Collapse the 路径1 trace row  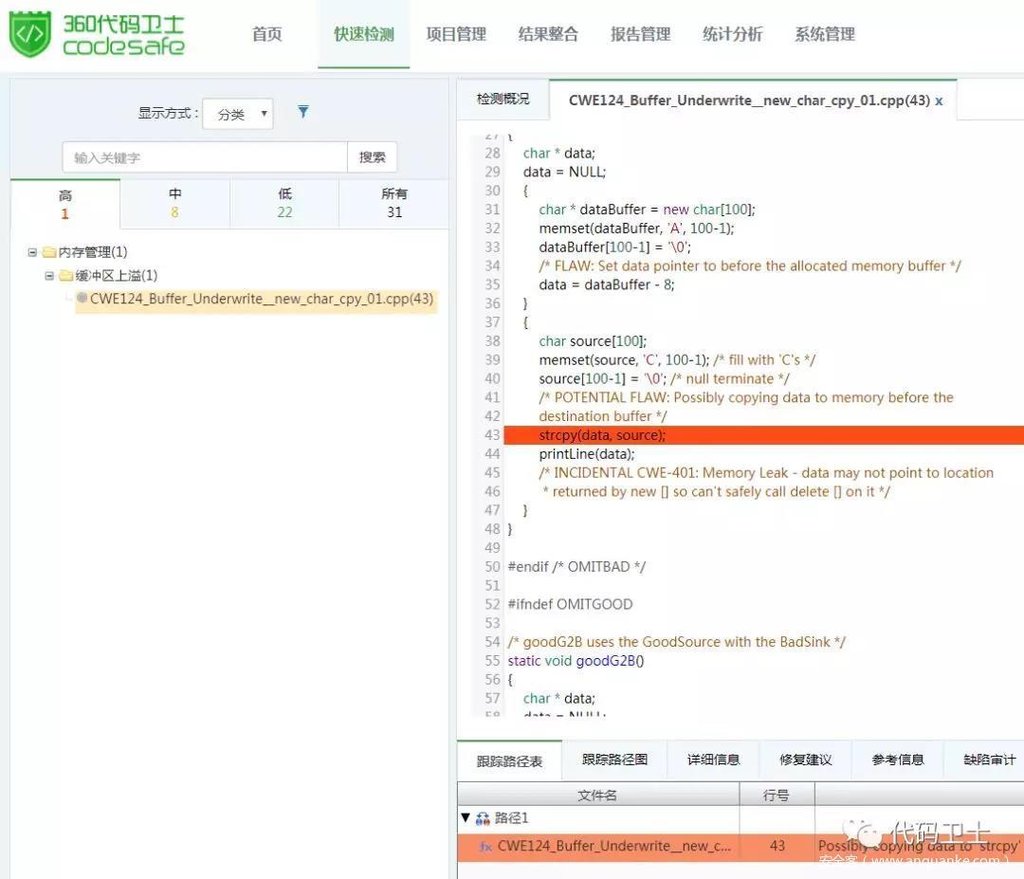465,818
